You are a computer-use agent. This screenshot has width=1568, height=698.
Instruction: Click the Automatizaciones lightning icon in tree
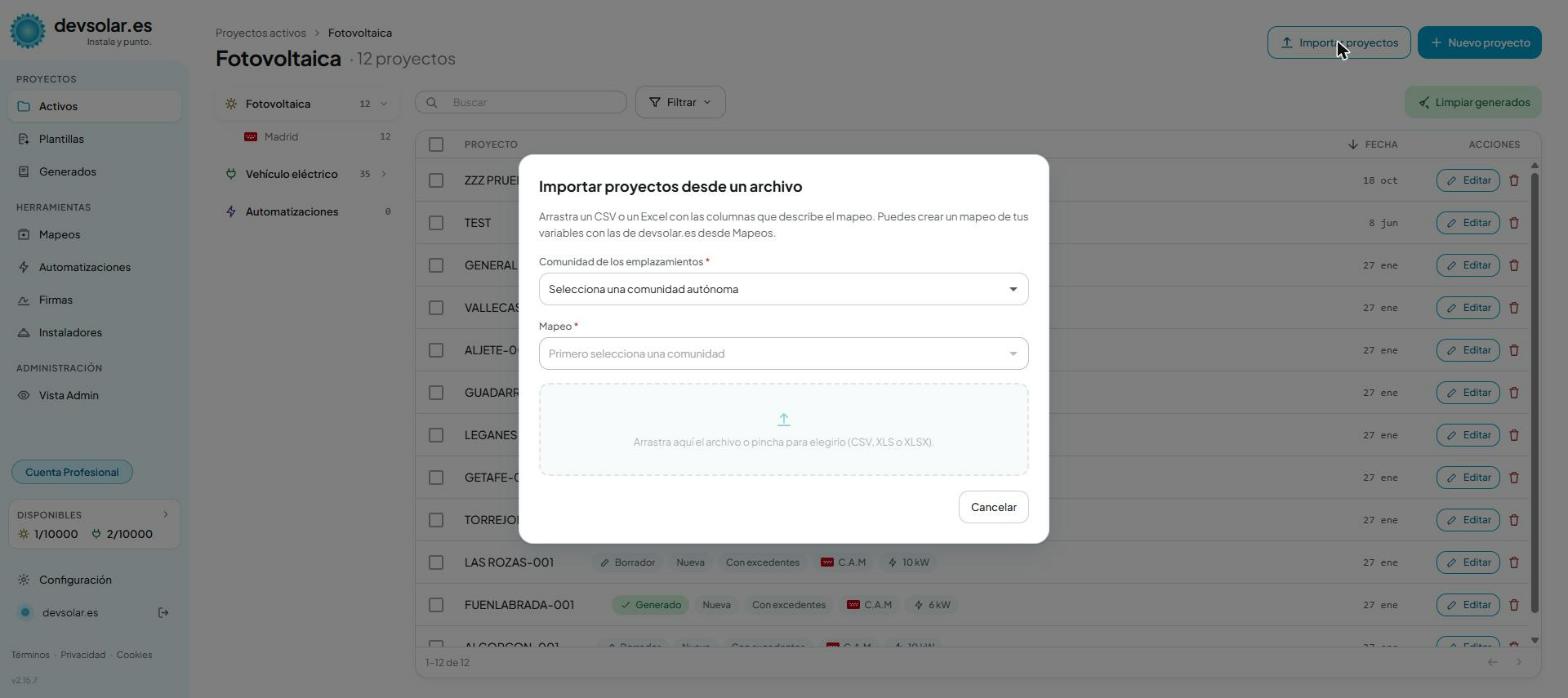coord(231,212)
